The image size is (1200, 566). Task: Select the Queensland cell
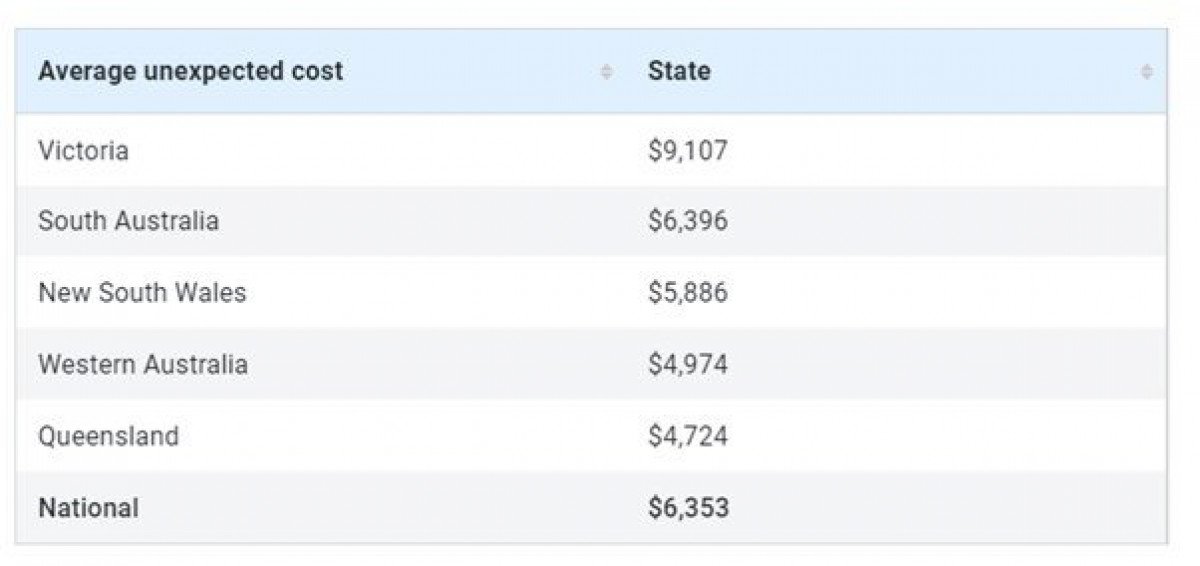108,436
